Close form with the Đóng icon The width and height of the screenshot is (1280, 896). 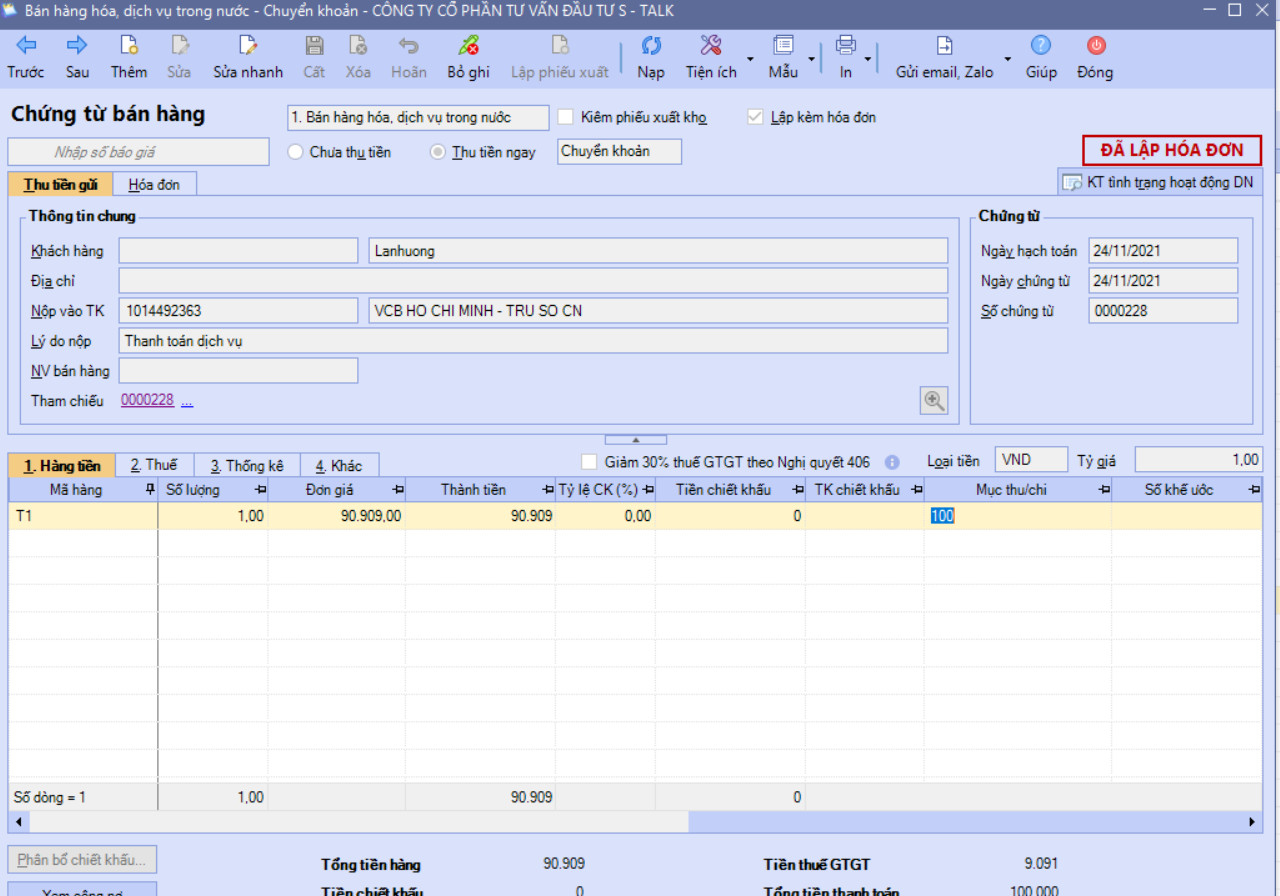pyautogui.click(x=1096, y=45)
